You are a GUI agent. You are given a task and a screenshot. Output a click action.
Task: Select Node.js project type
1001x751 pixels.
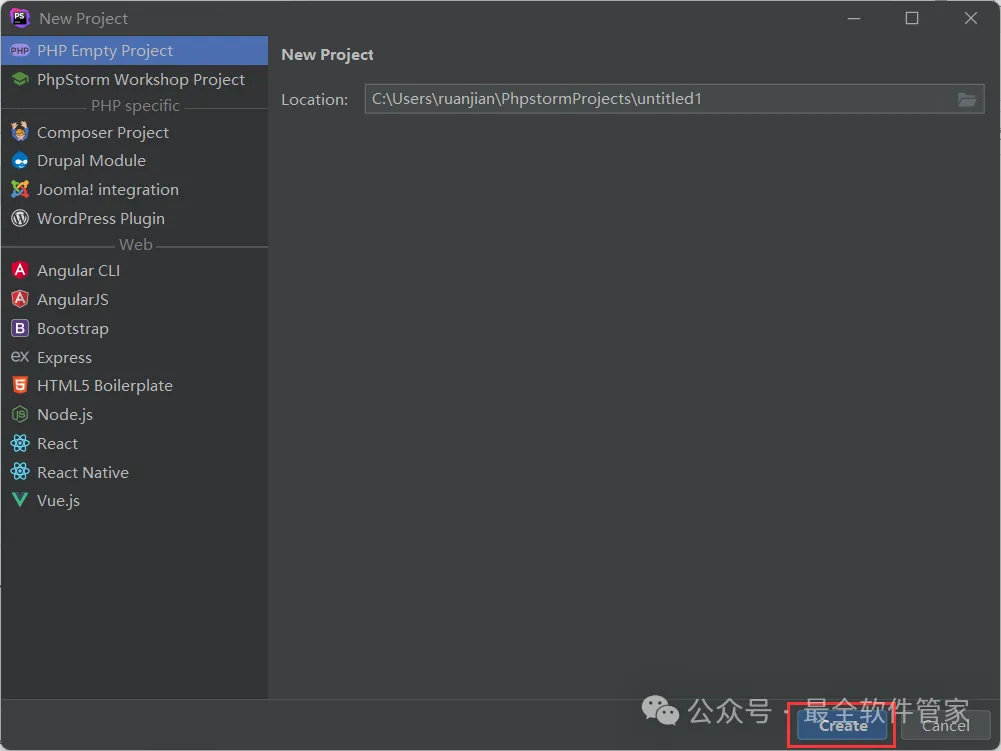[135, 414]
